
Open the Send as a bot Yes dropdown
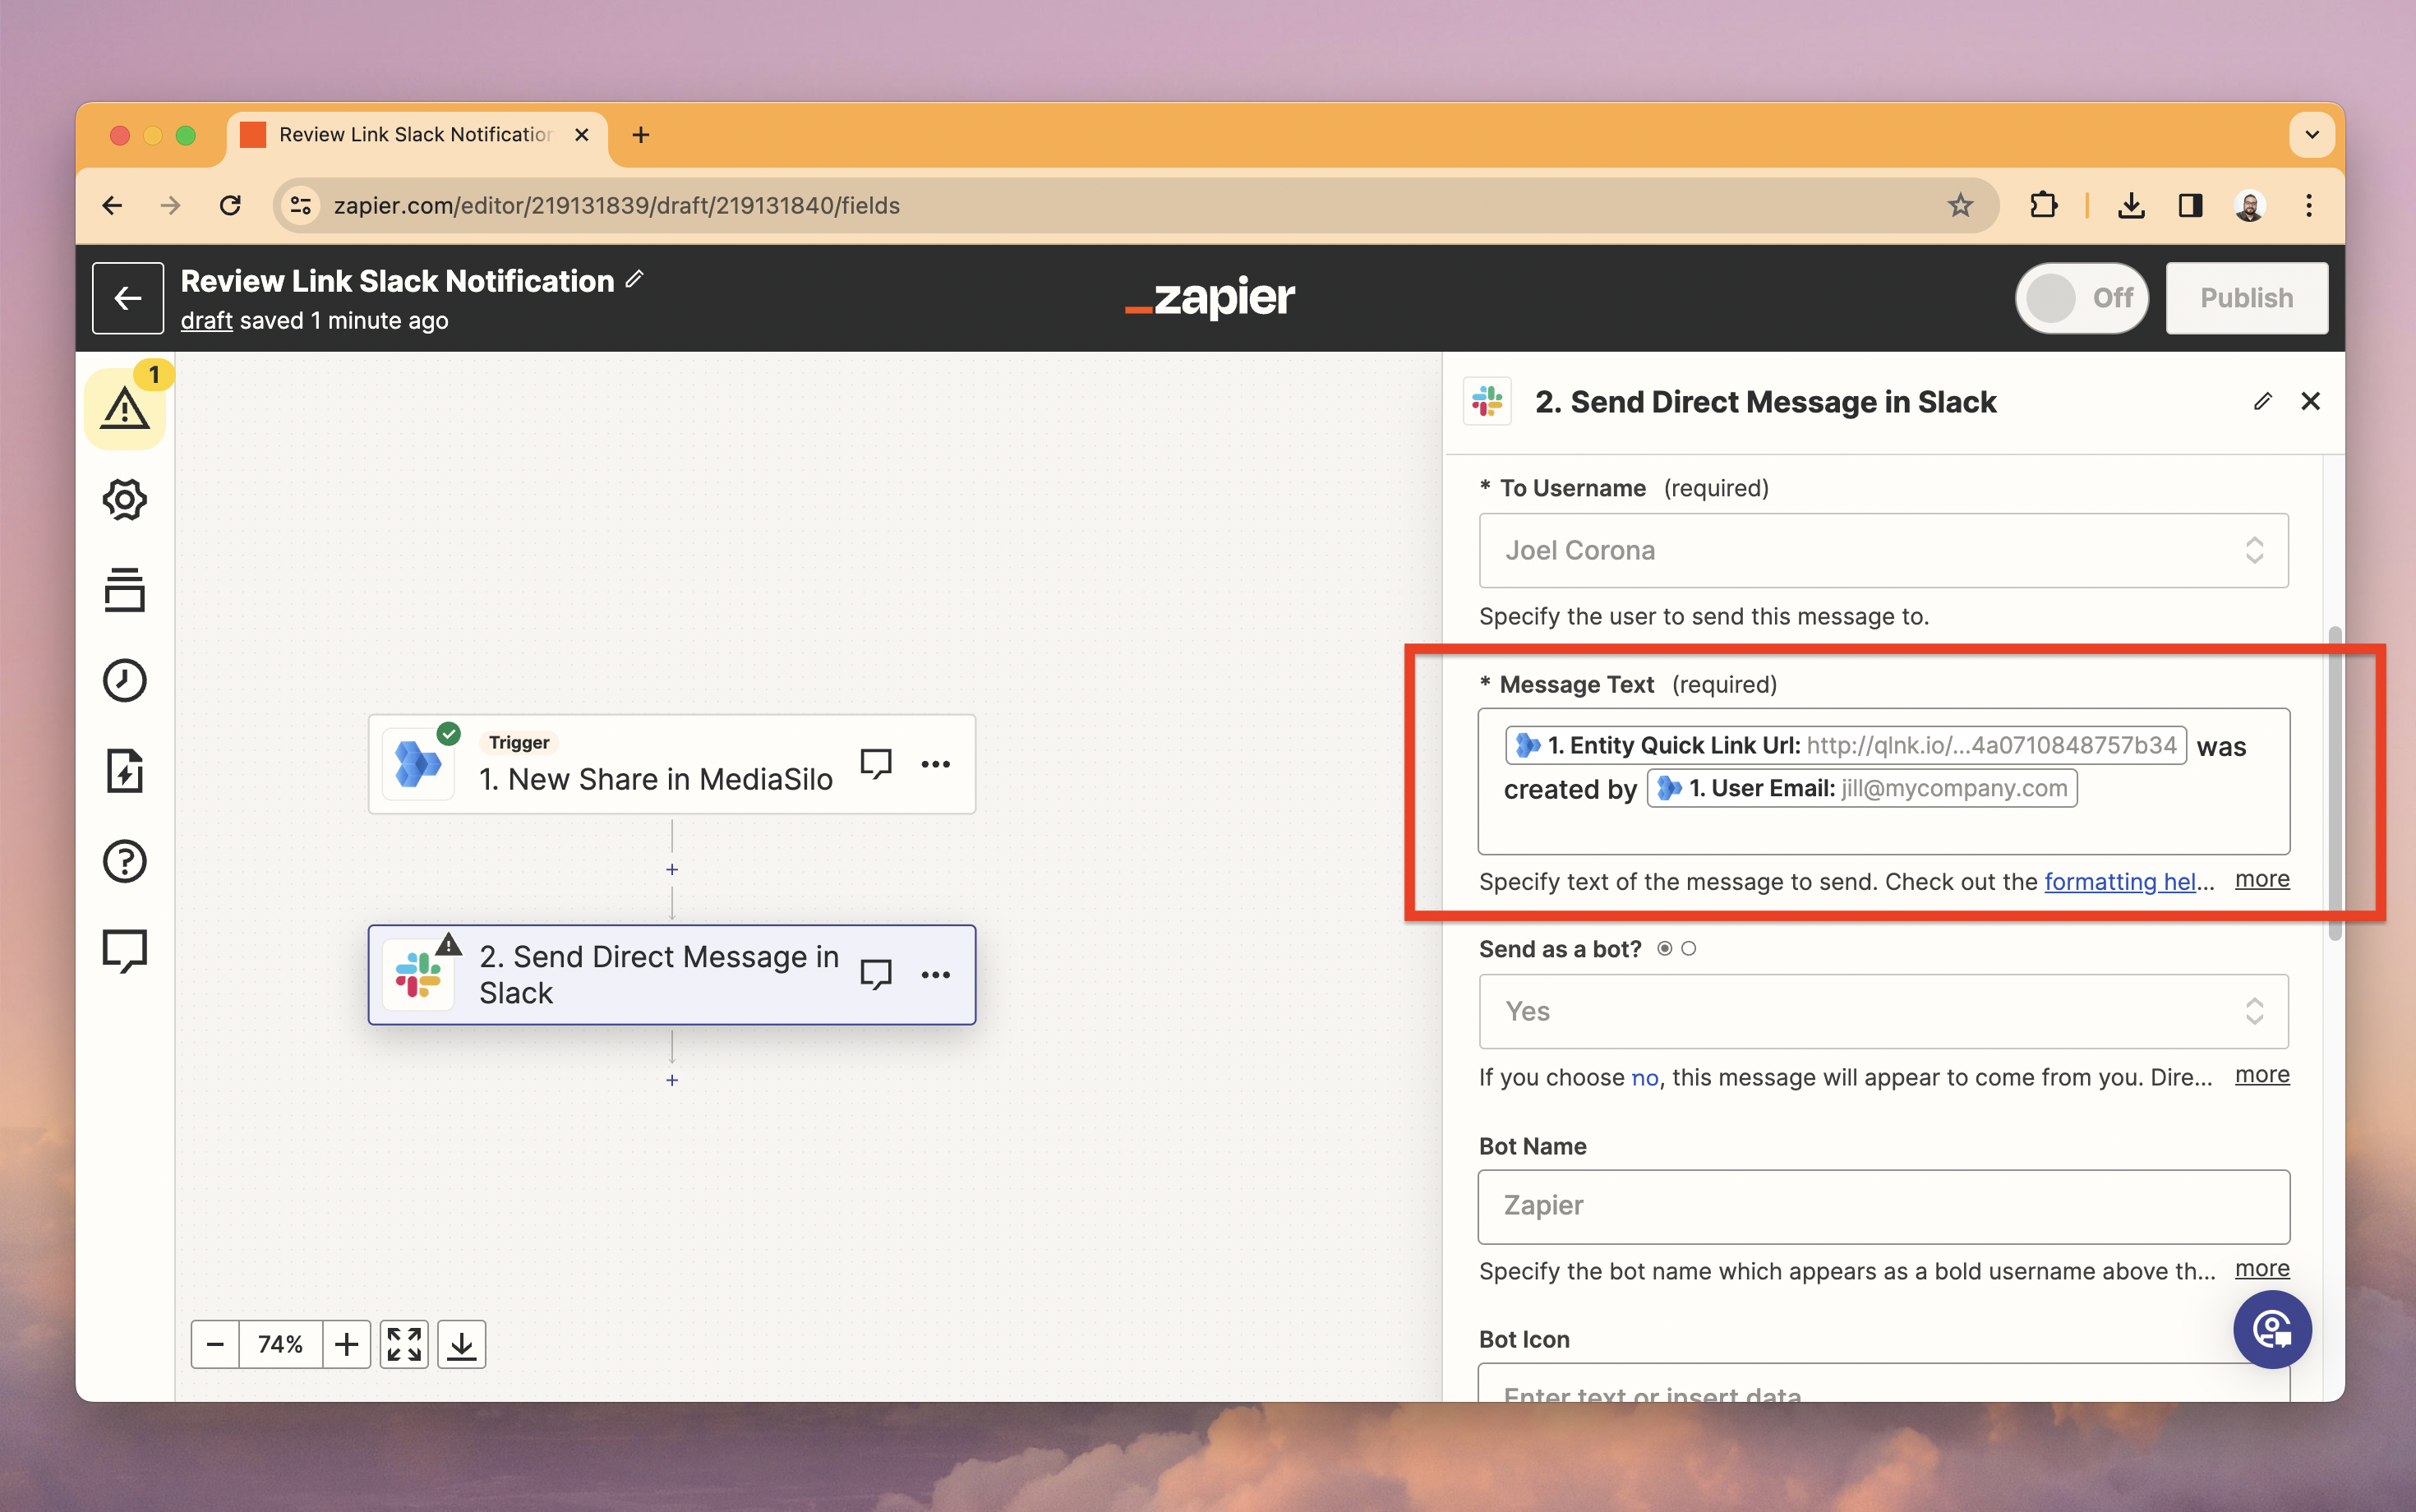click(1884, 1011)
